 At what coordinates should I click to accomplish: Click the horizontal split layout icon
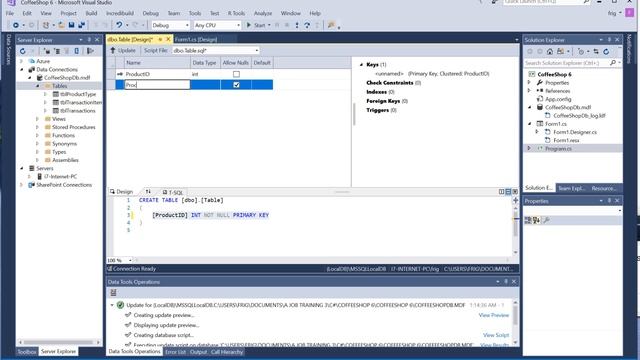point(508,191)
